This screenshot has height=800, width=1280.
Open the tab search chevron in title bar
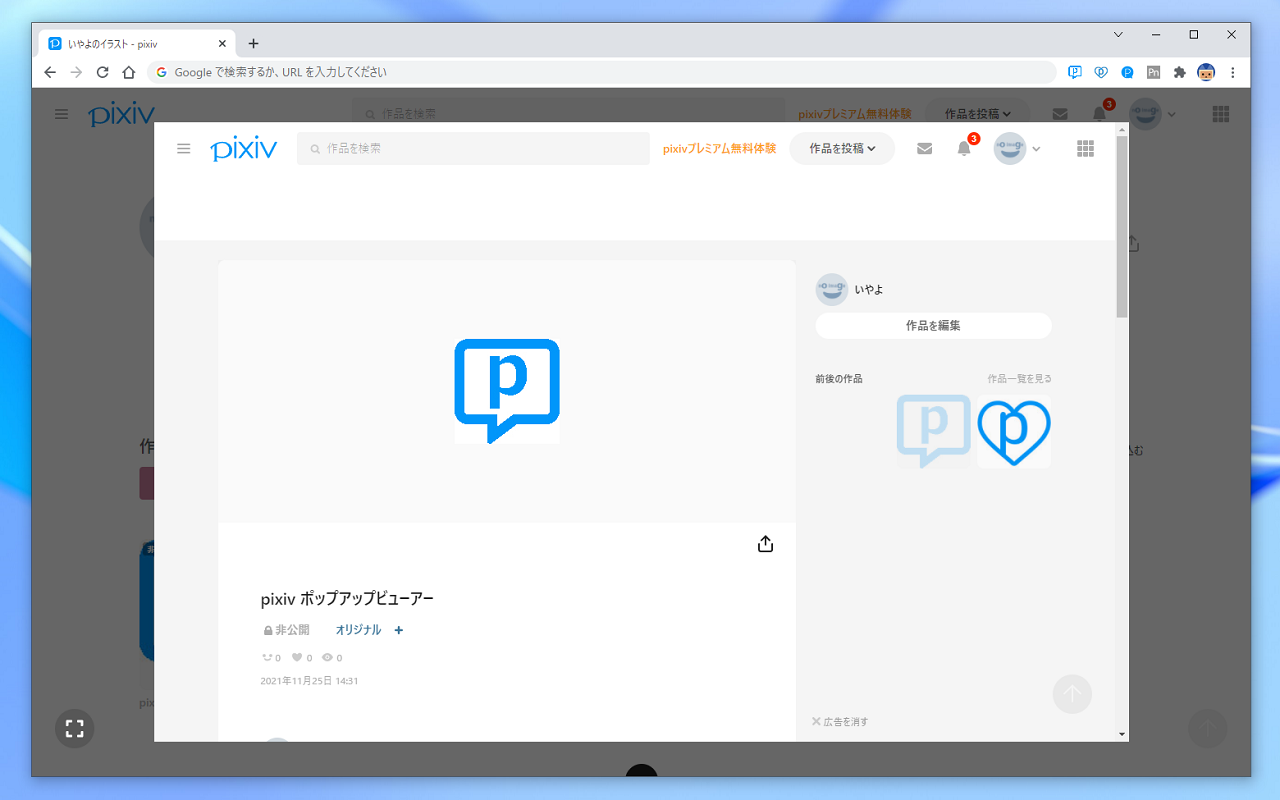1118,34
